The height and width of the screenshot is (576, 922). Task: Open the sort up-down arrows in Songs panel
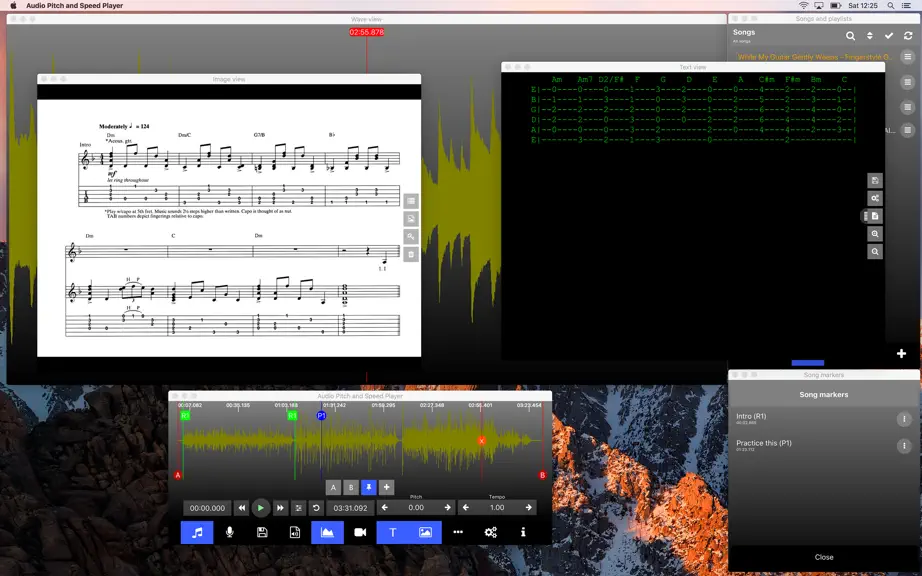click(870, 36)
